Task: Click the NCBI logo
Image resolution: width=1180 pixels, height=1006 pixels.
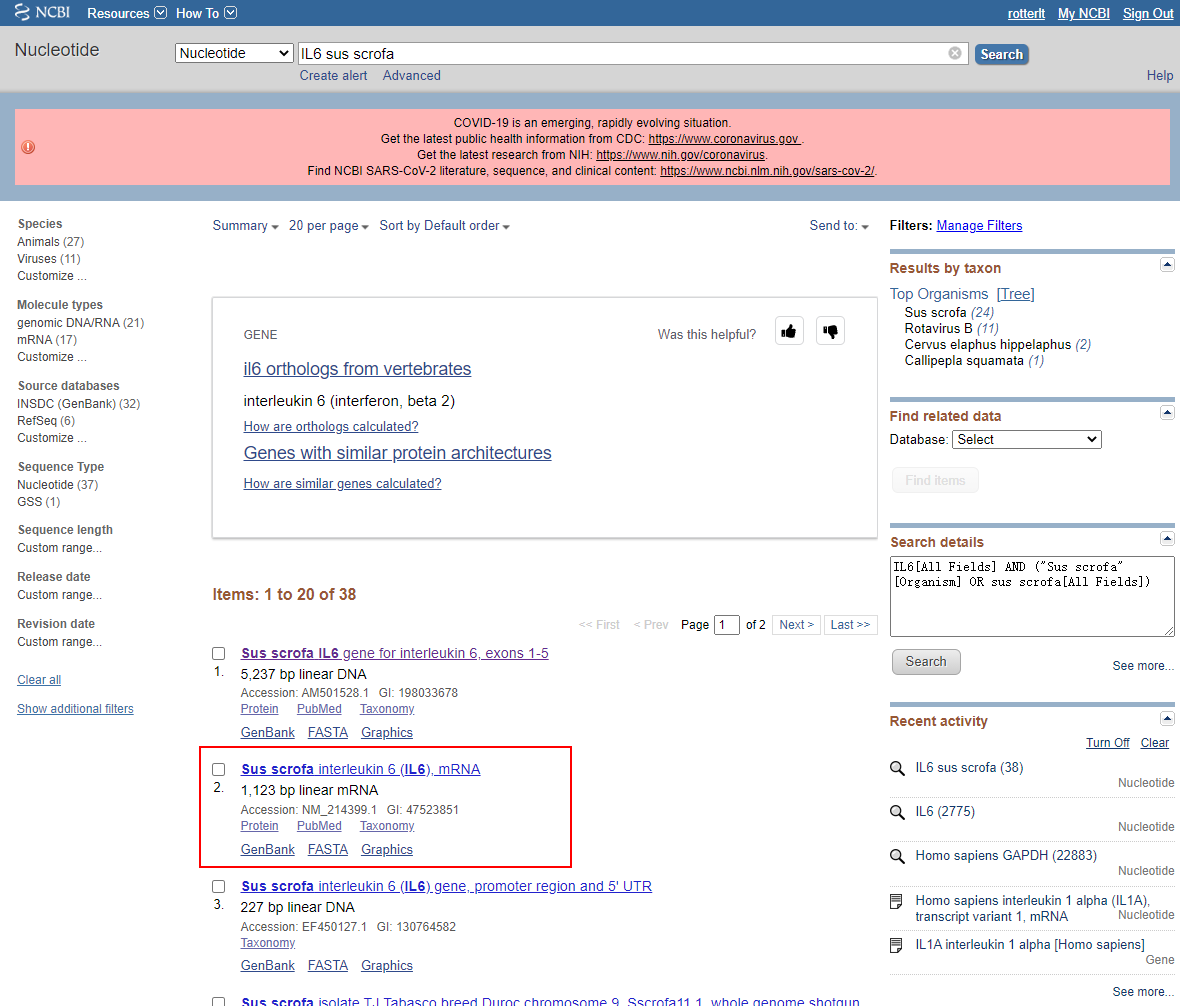Action: (42, 13)
